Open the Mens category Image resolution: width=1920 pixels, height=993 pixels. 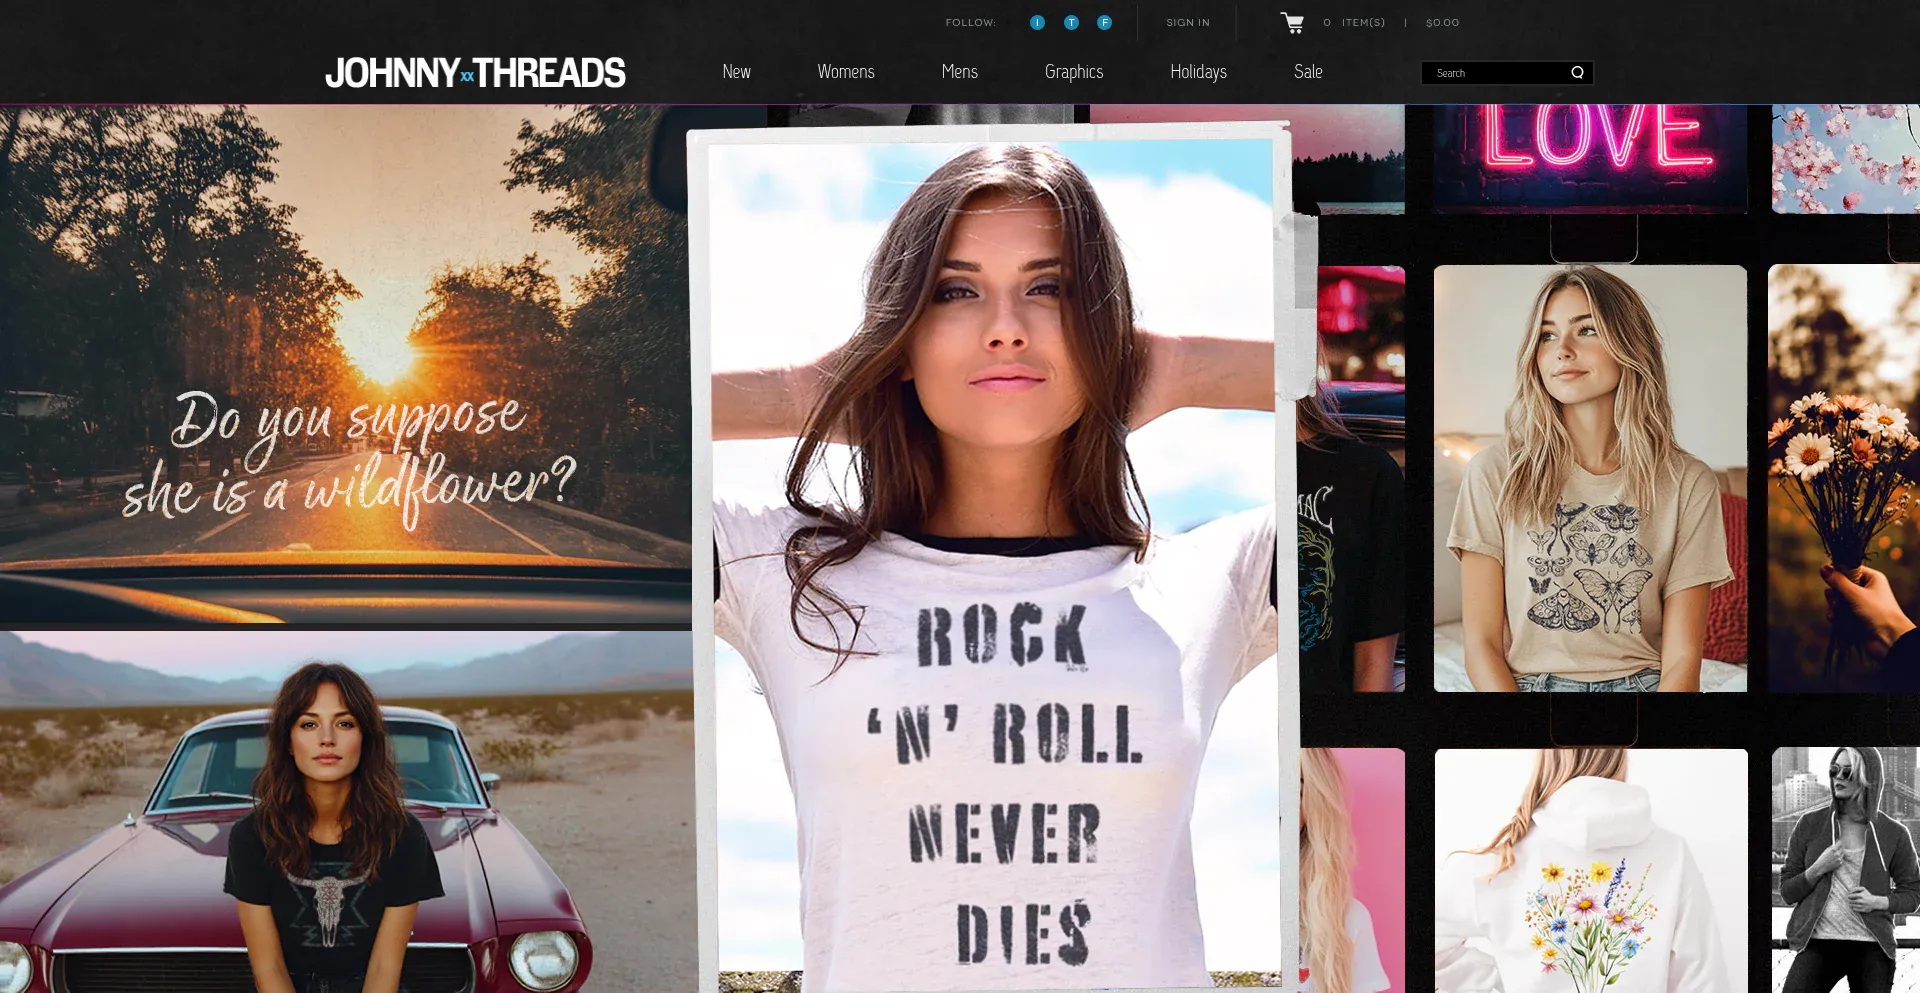click(960, 72)
